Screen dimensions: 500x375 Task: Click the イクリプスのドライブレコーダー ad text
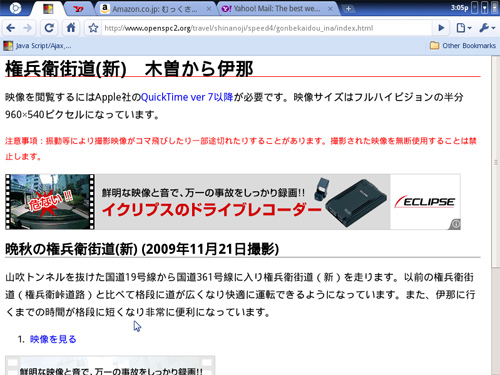click(x=211, y=210)
